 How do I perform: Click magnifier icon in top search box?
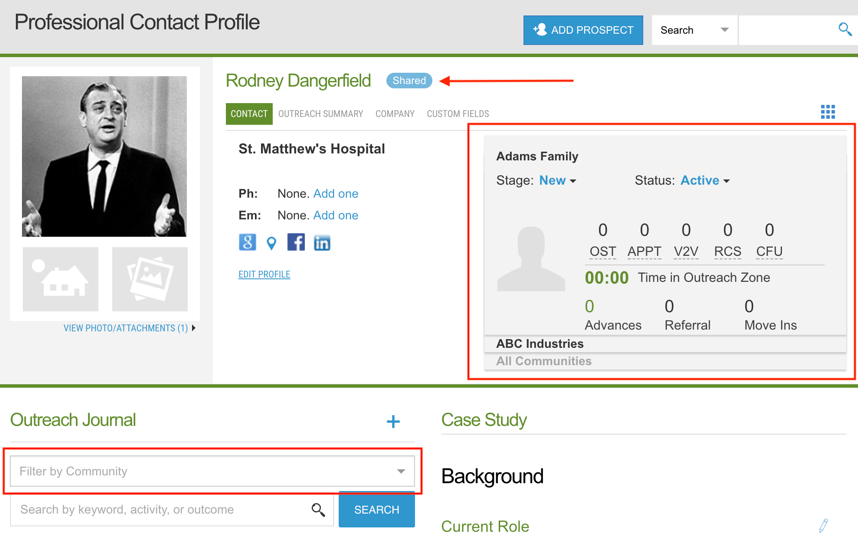click(845, 29)
